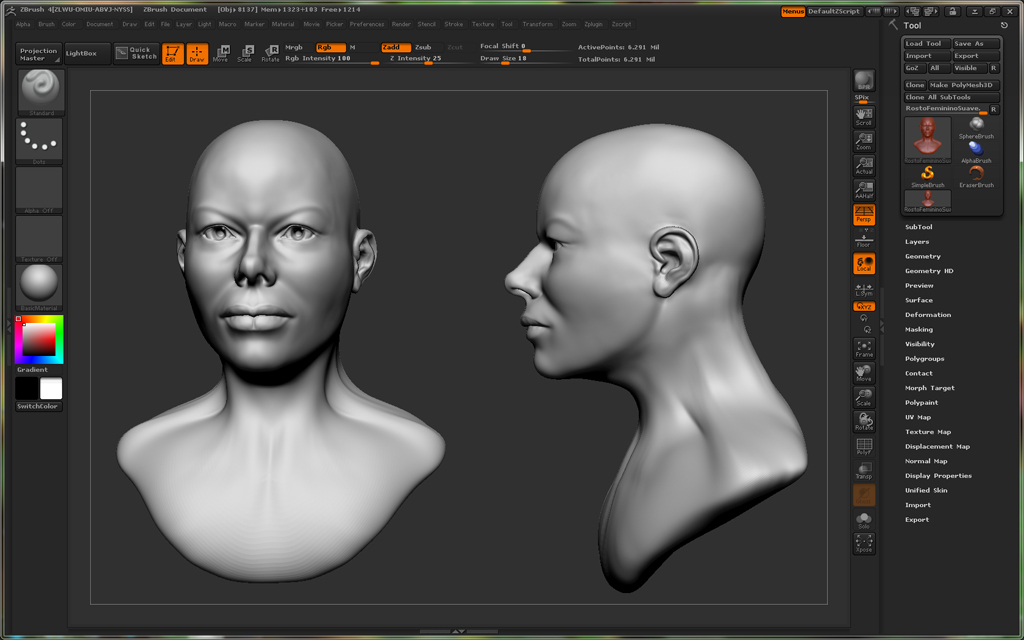Expand the Layers sub-palette

pos(917,242)
